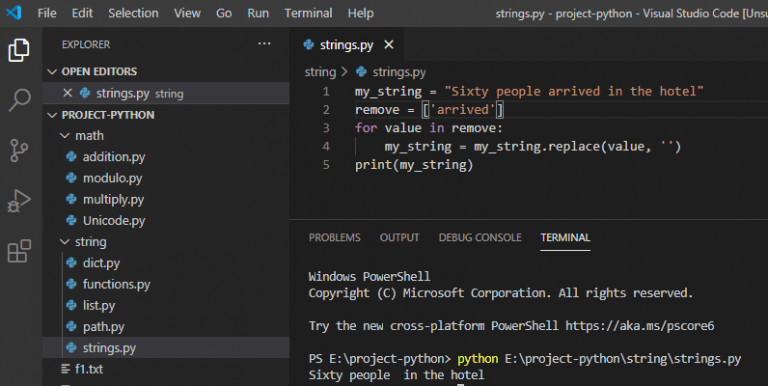This screenshot has width=768, height=386.
Task: Click the VS Code logo icon
Action: point(14,12)
